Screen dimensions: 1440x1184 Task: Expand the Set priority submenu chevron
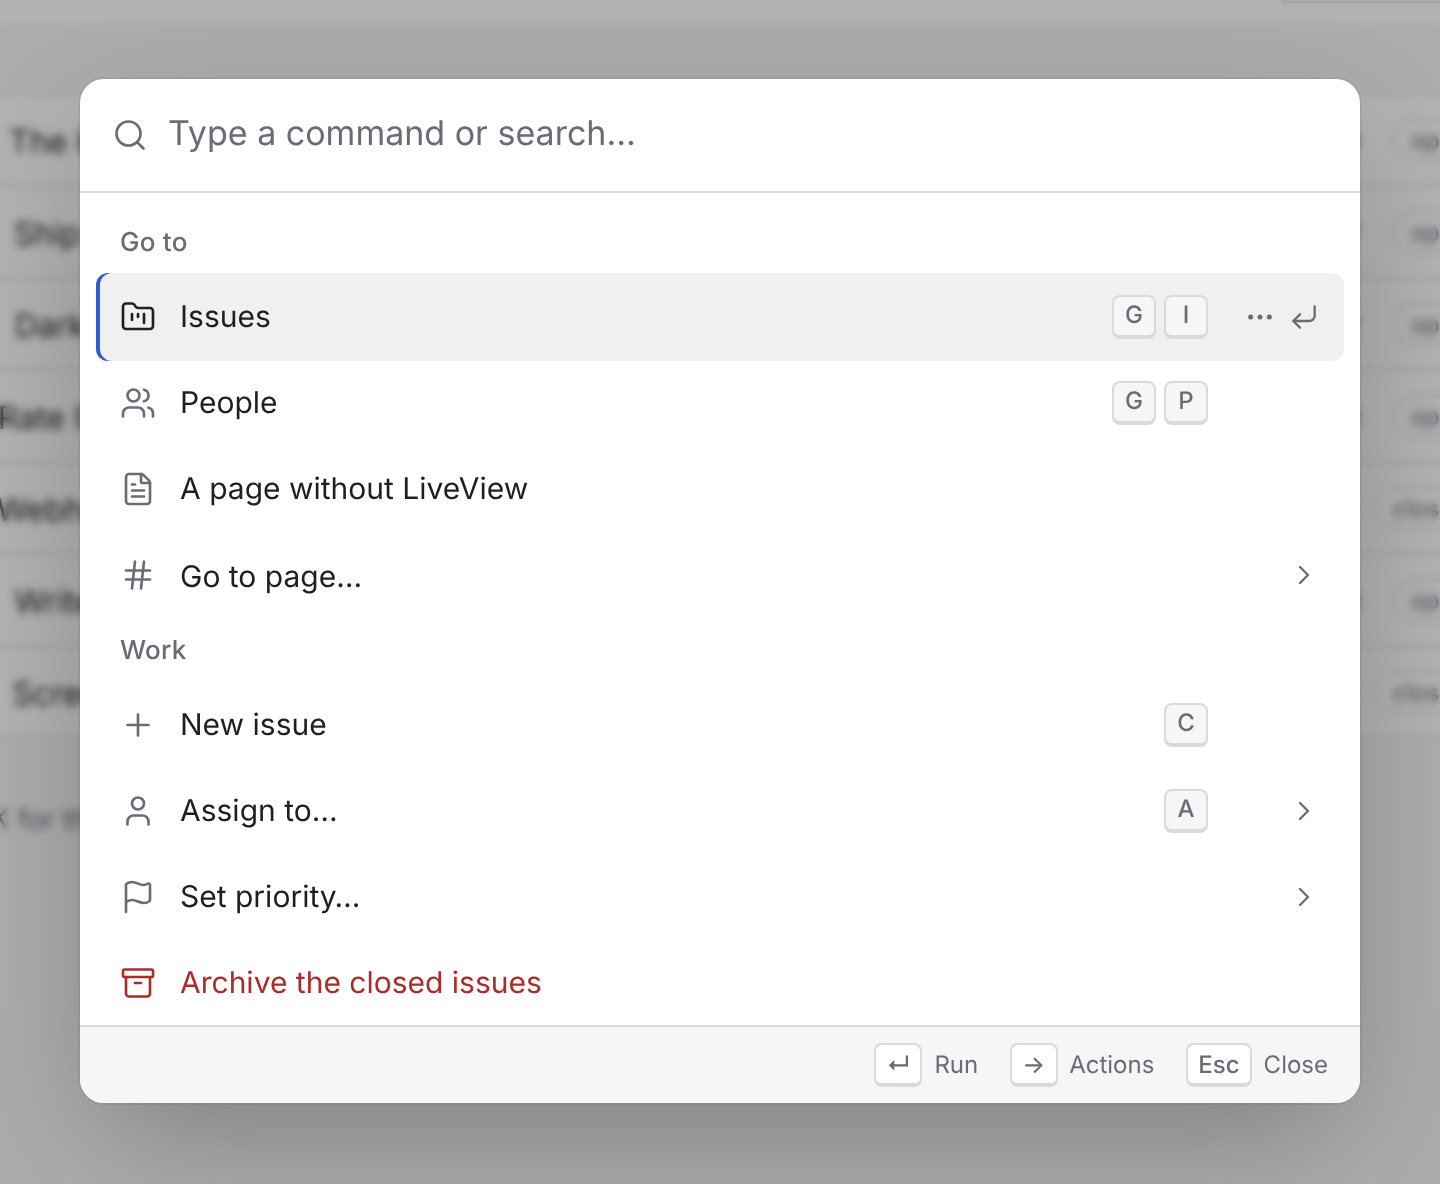click(x=1303, y=897)
